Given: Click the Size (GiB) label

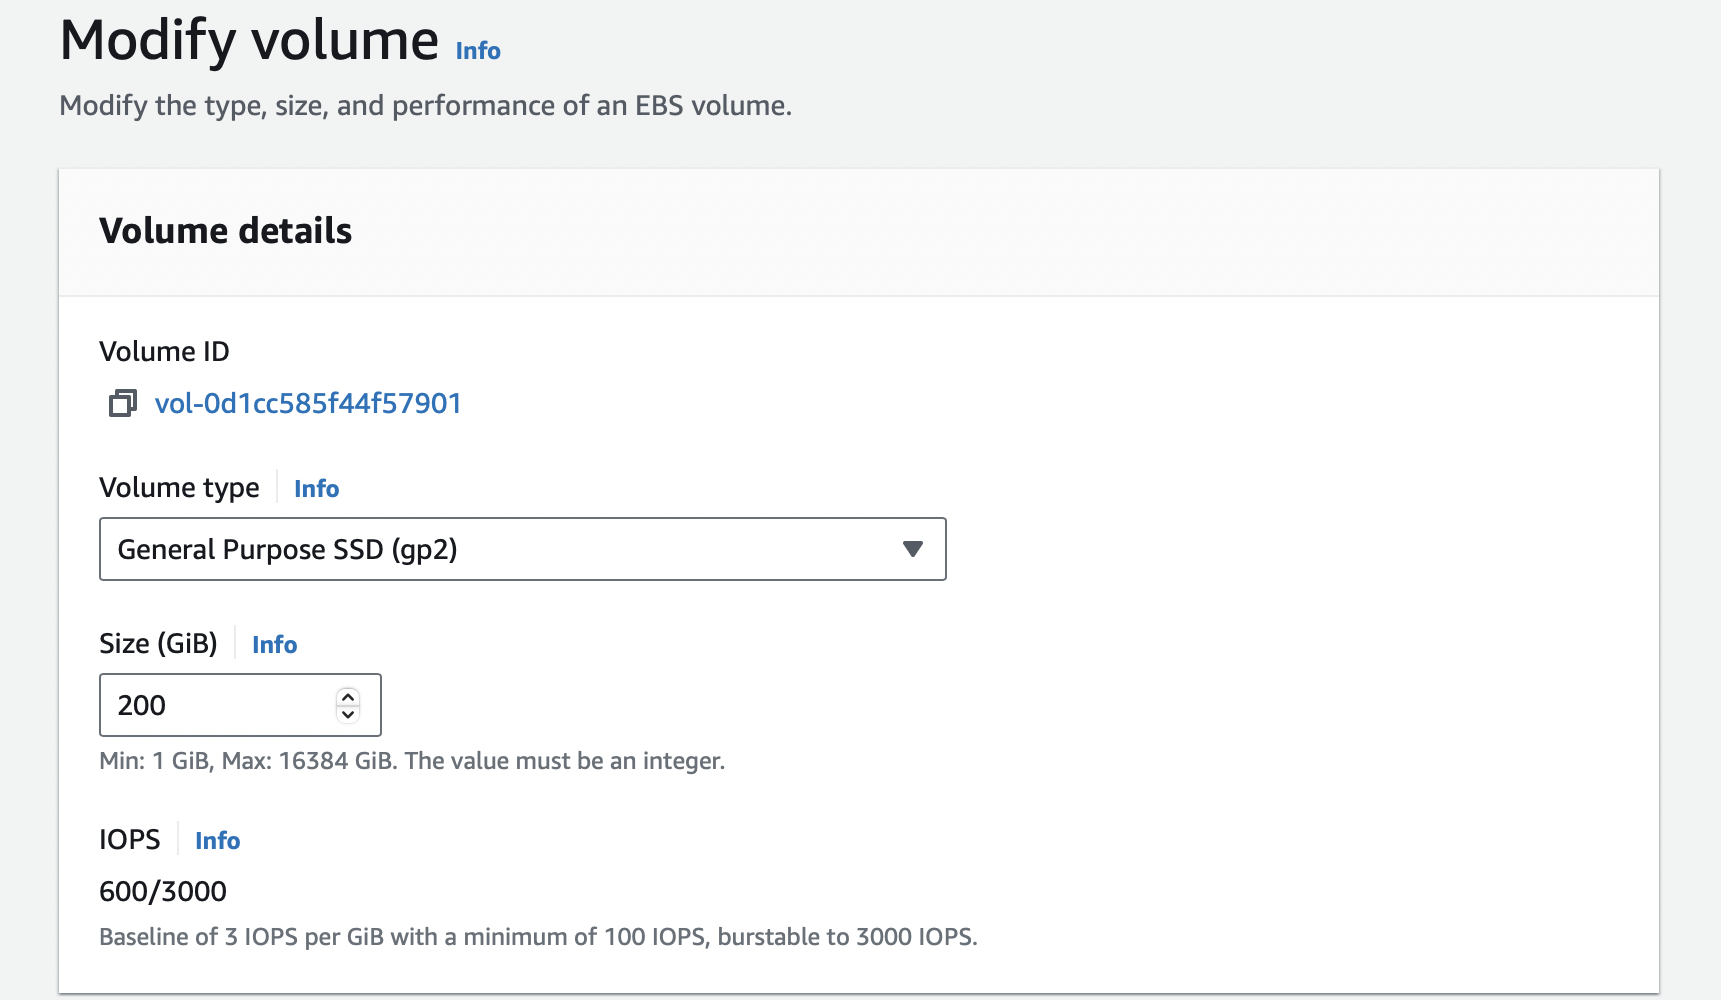Looking at the screenshot, I should point(158,644).
